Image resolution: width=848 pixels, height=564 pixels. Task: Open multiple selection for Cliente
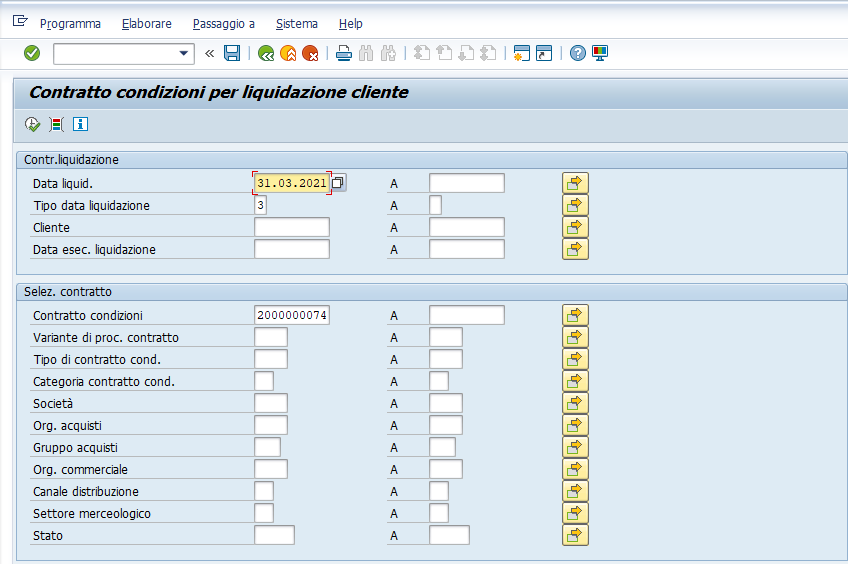pos(575,227)
